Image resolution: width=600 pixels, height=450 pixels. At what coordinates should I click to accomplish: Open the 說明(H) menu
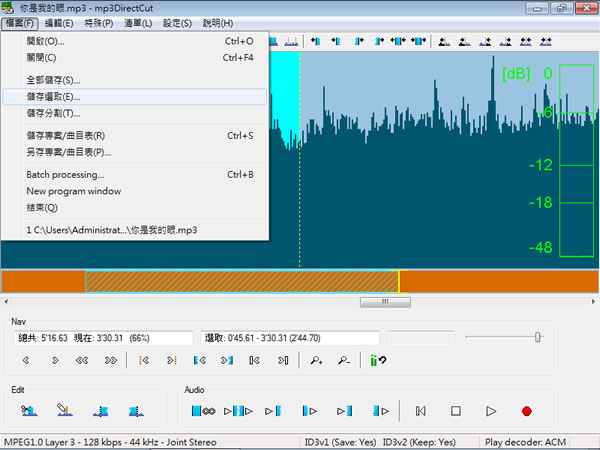(218, 23)
